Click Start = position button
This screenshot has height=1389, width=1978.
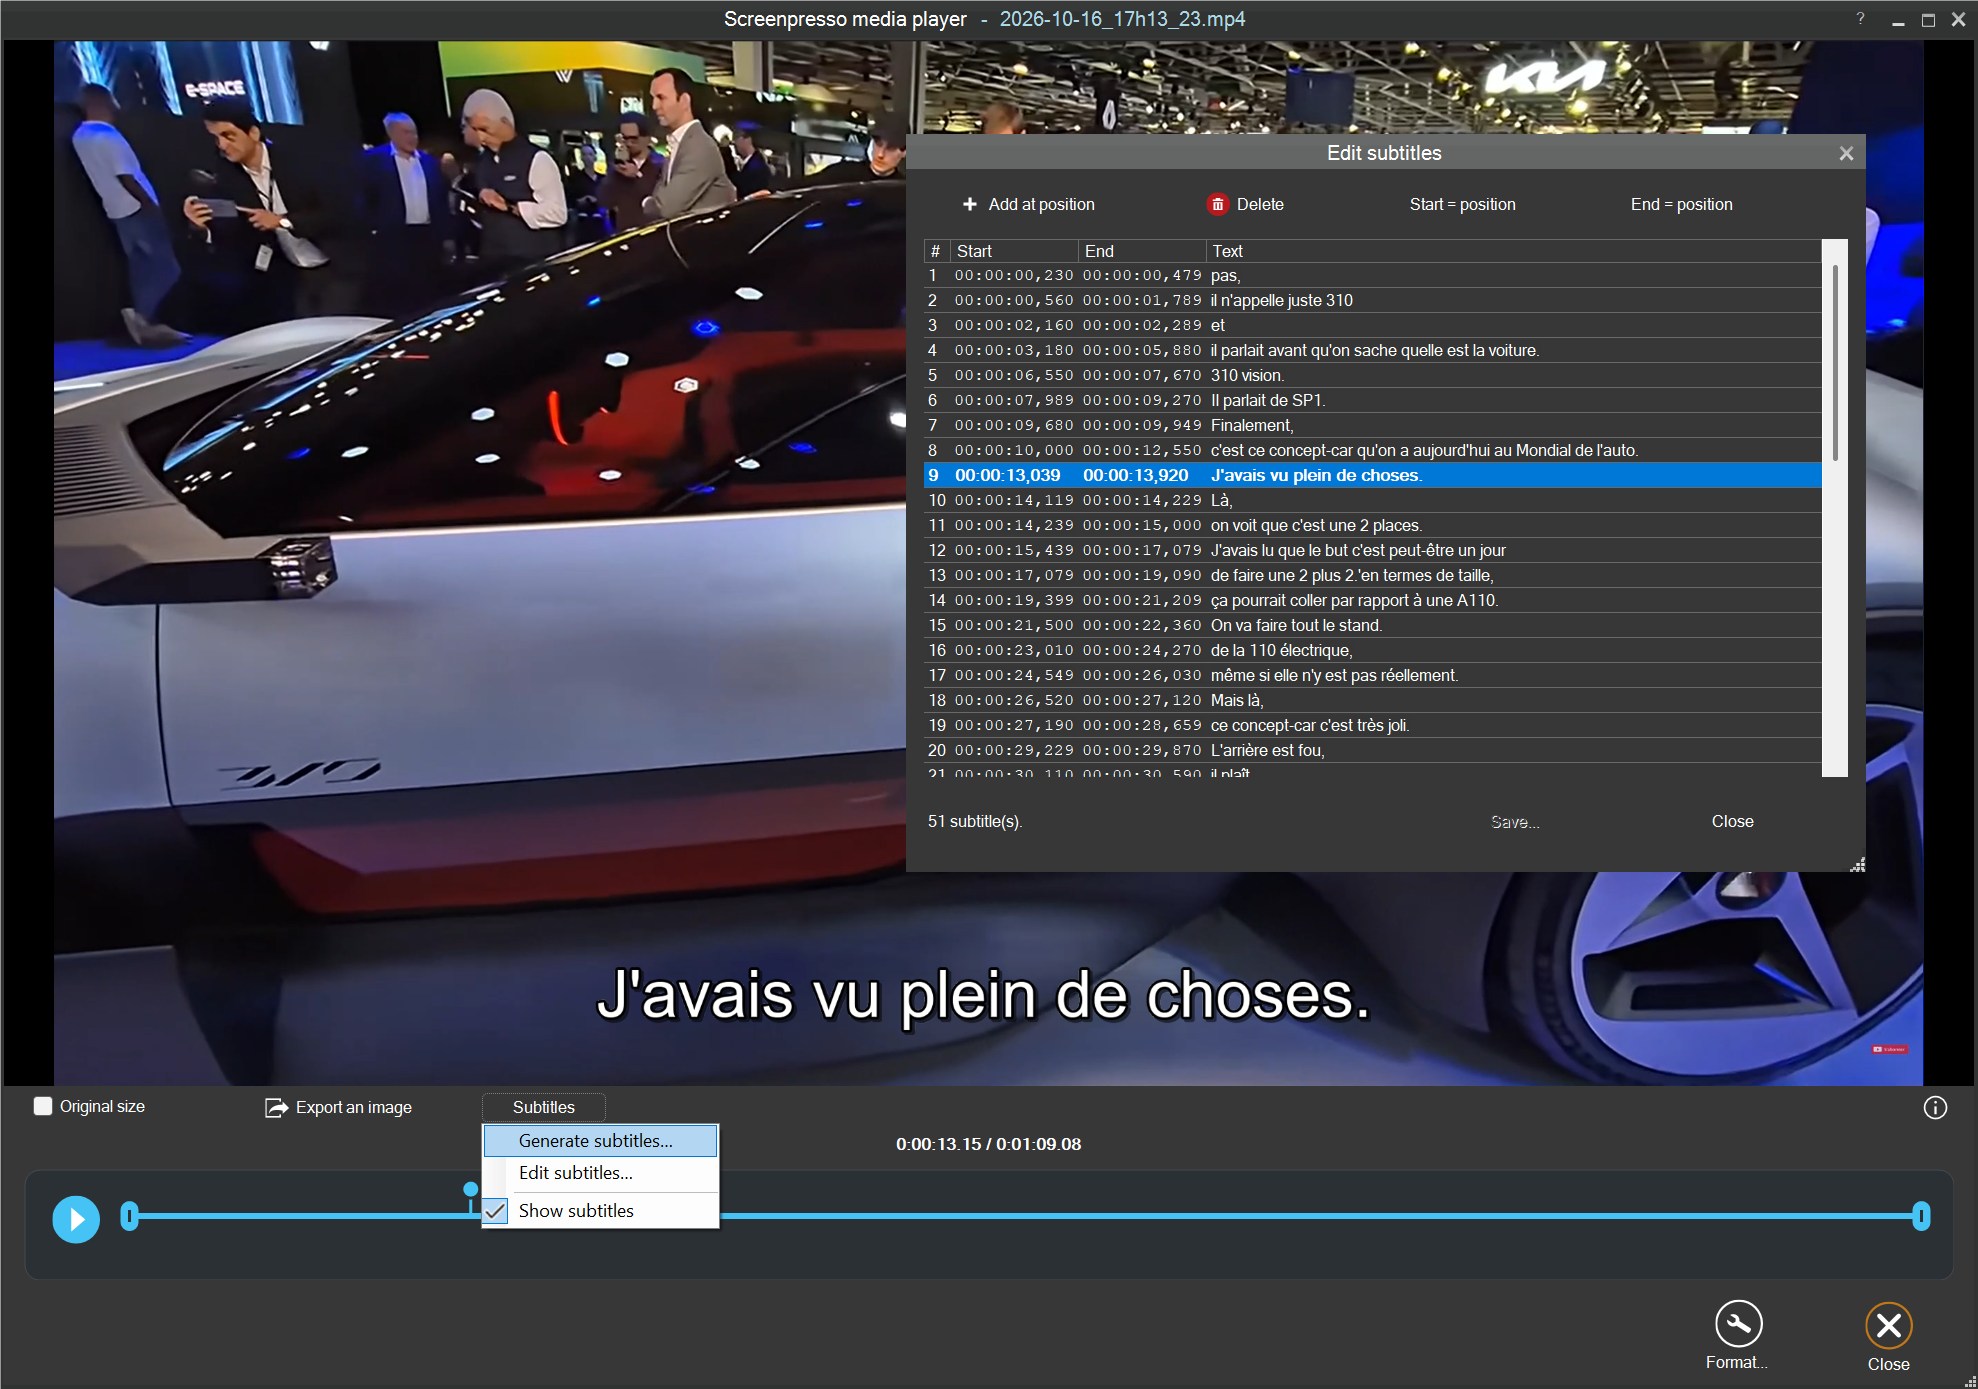click(x=1462, y=204)
